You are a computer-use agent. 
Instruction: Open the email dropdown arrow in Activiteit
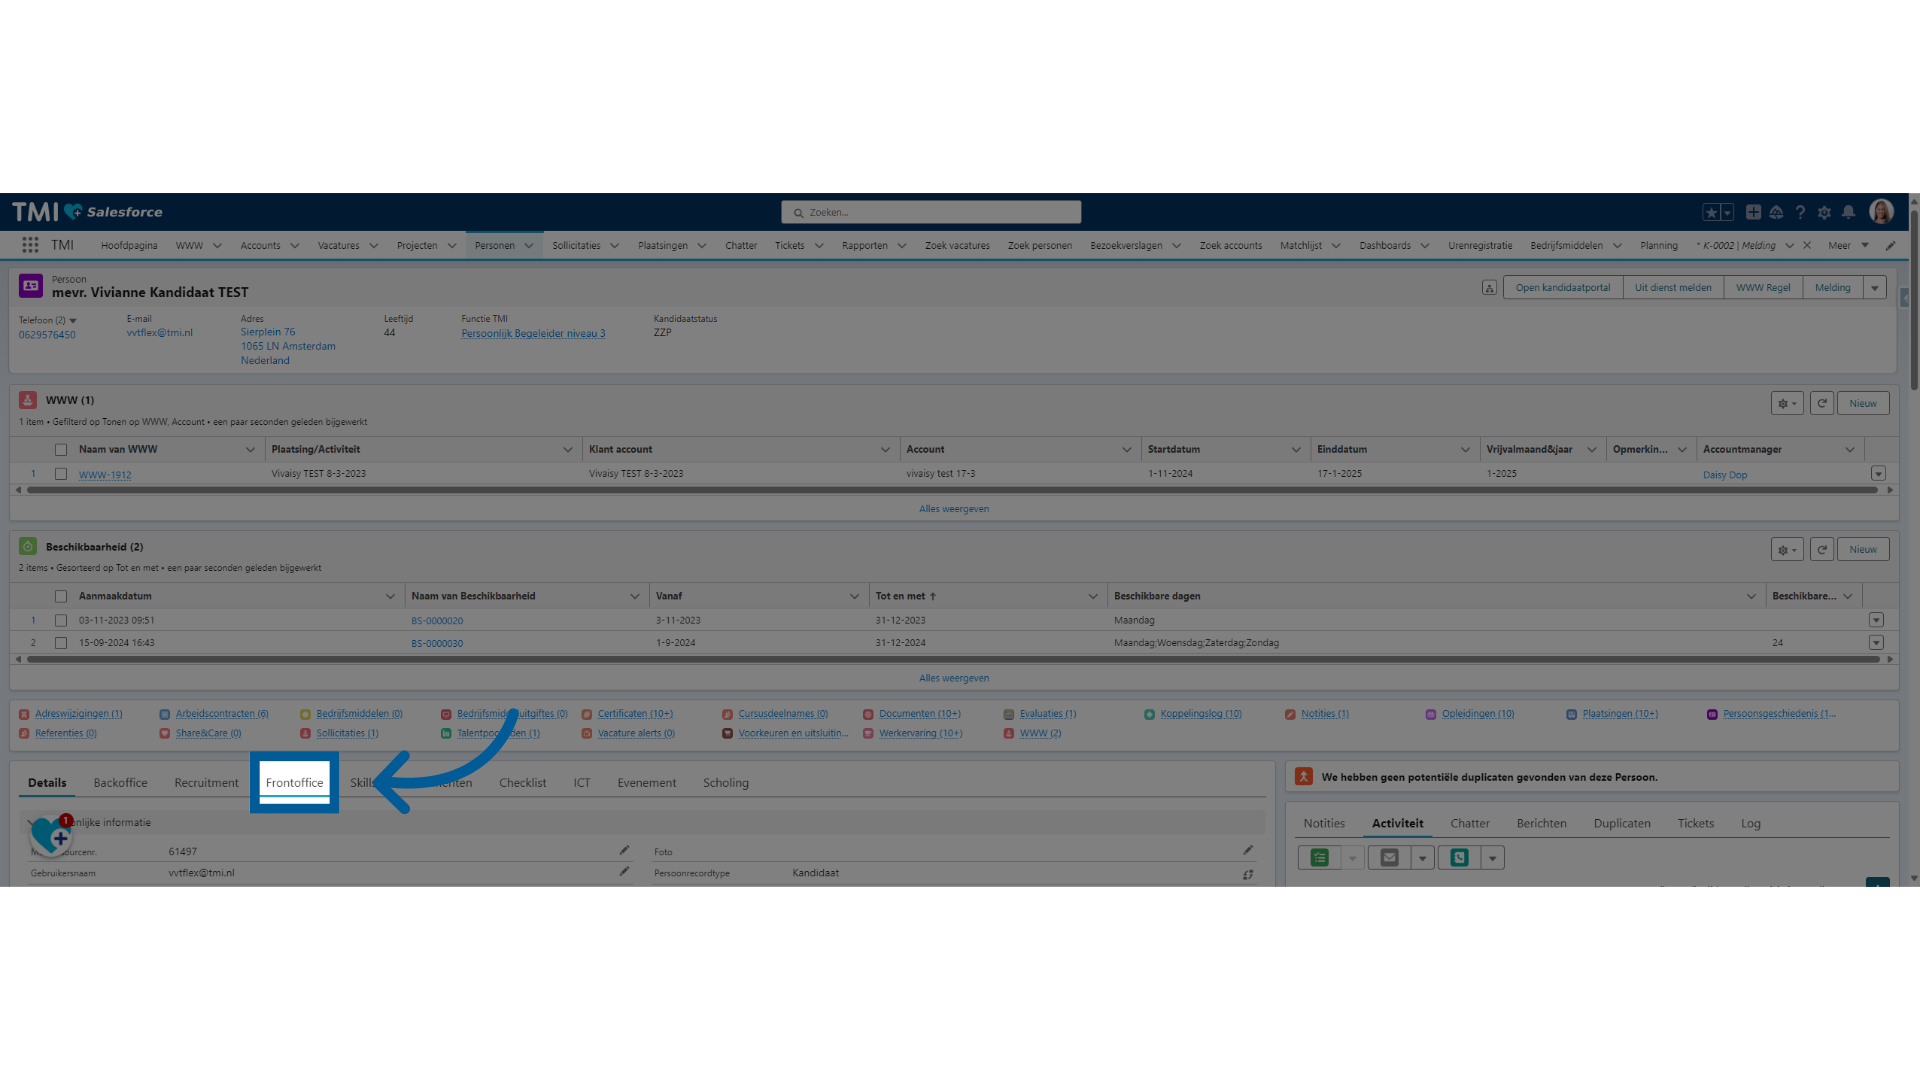1422,858
